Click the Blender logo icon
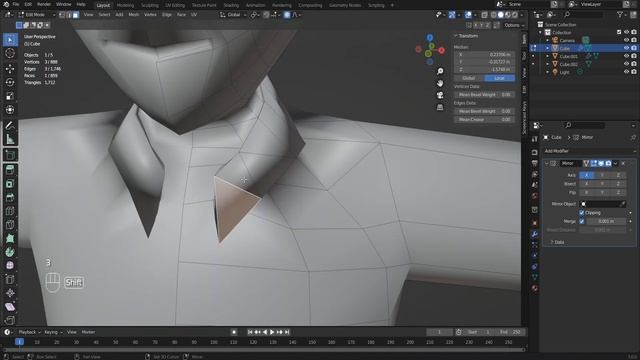The image size is (640, 360). click(x=6, y=4)
